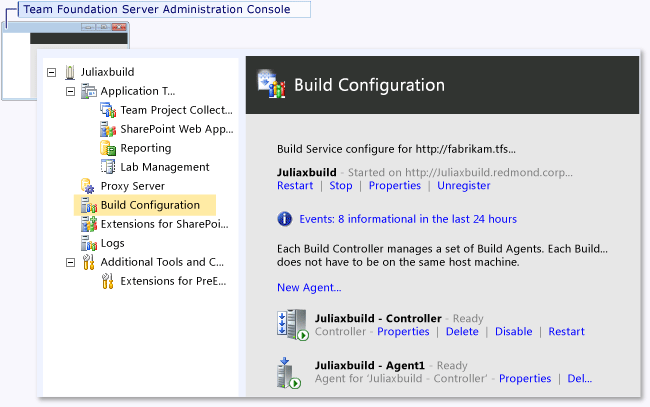Open Properties for Juliaxbuild Agent1
The image size is (650, 407).
click(x=525, y=378)
